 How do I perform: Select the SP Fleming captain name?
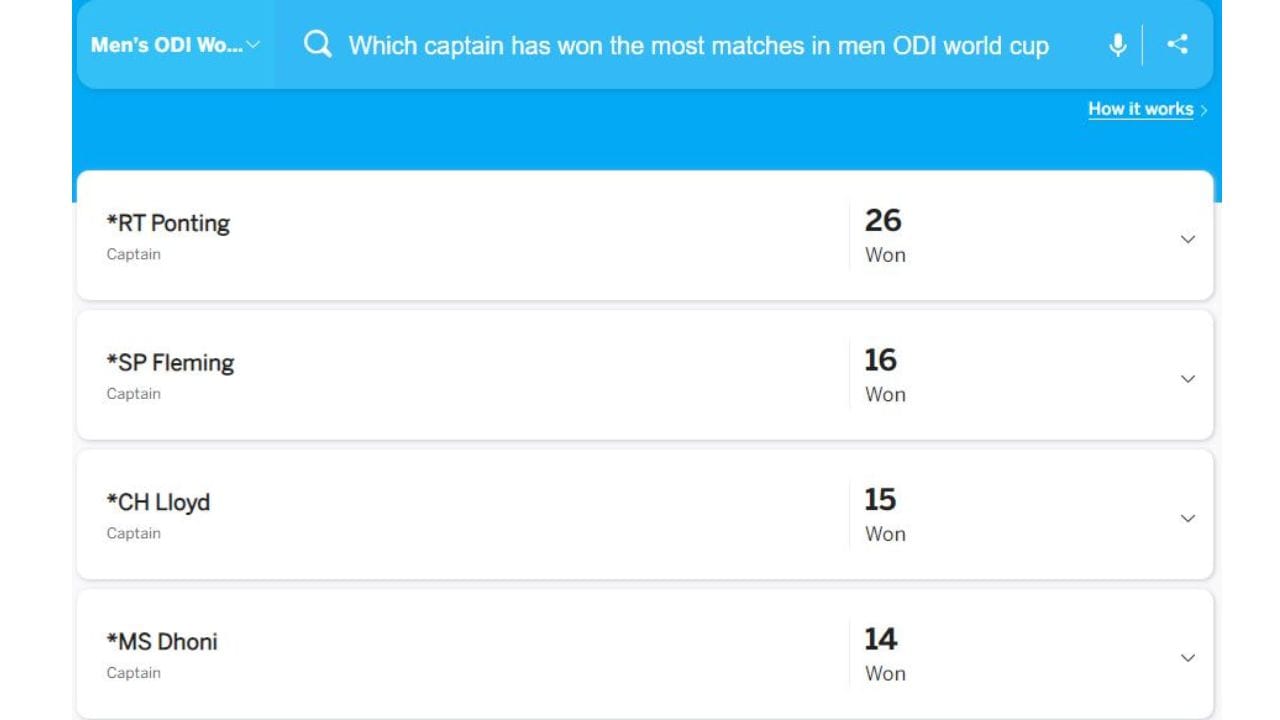170,362
